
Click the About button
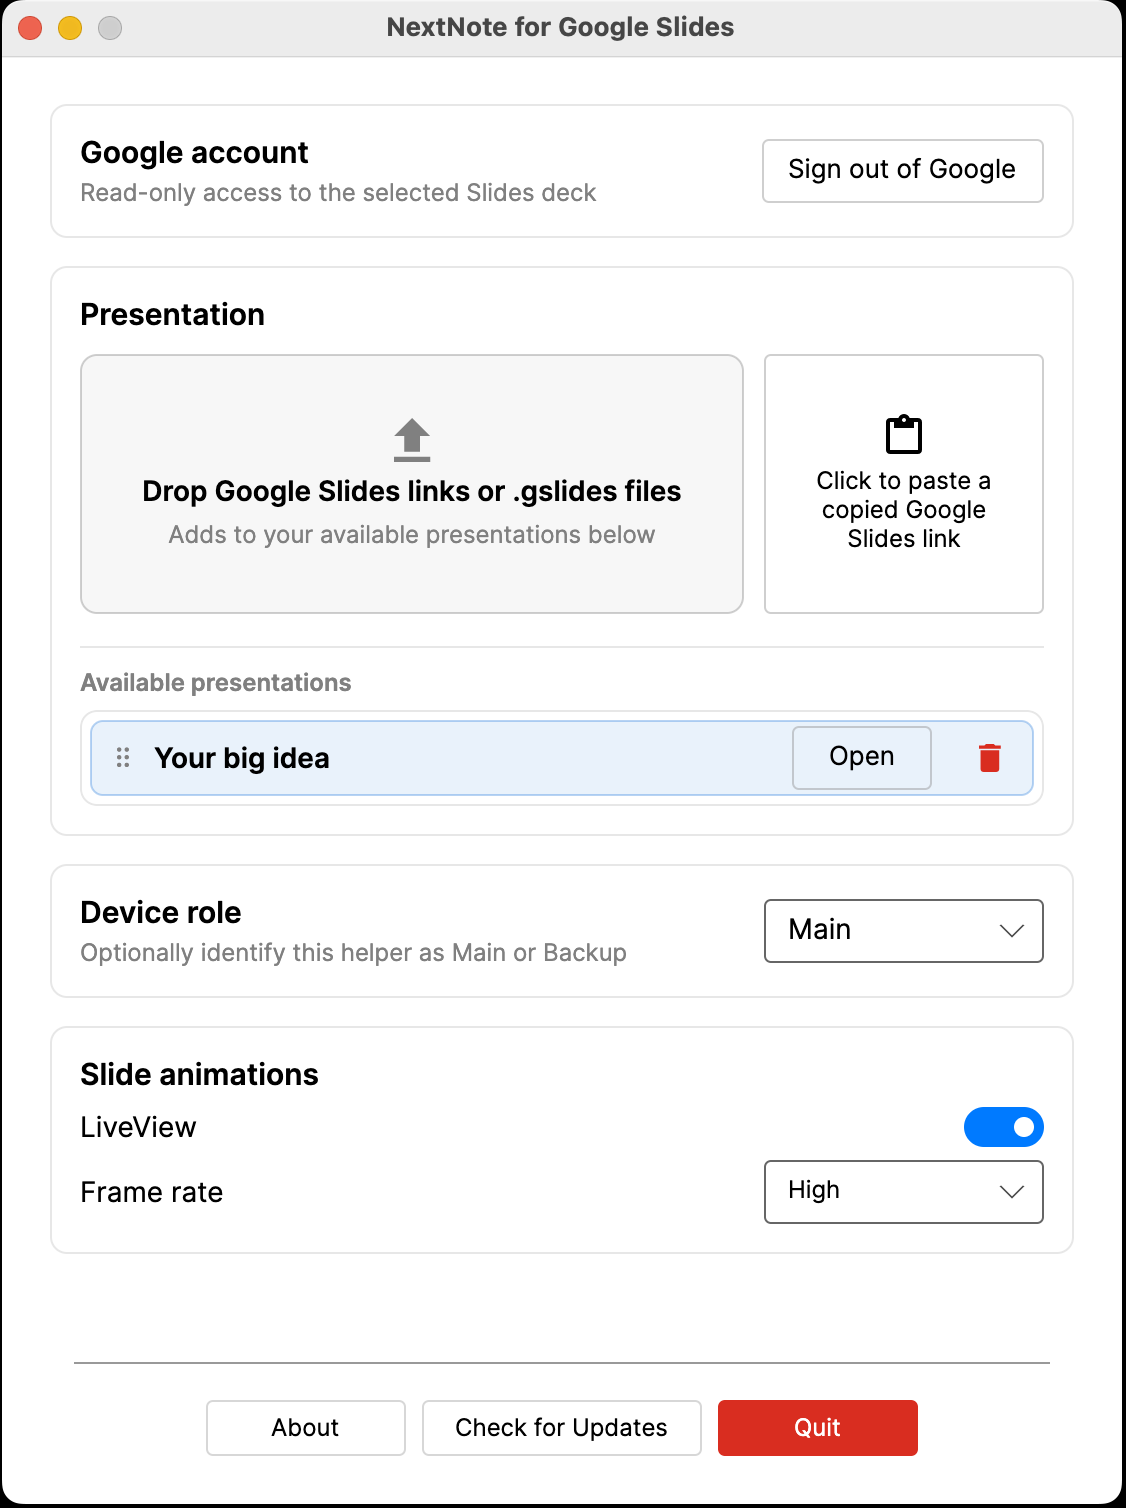[306, 1428]
